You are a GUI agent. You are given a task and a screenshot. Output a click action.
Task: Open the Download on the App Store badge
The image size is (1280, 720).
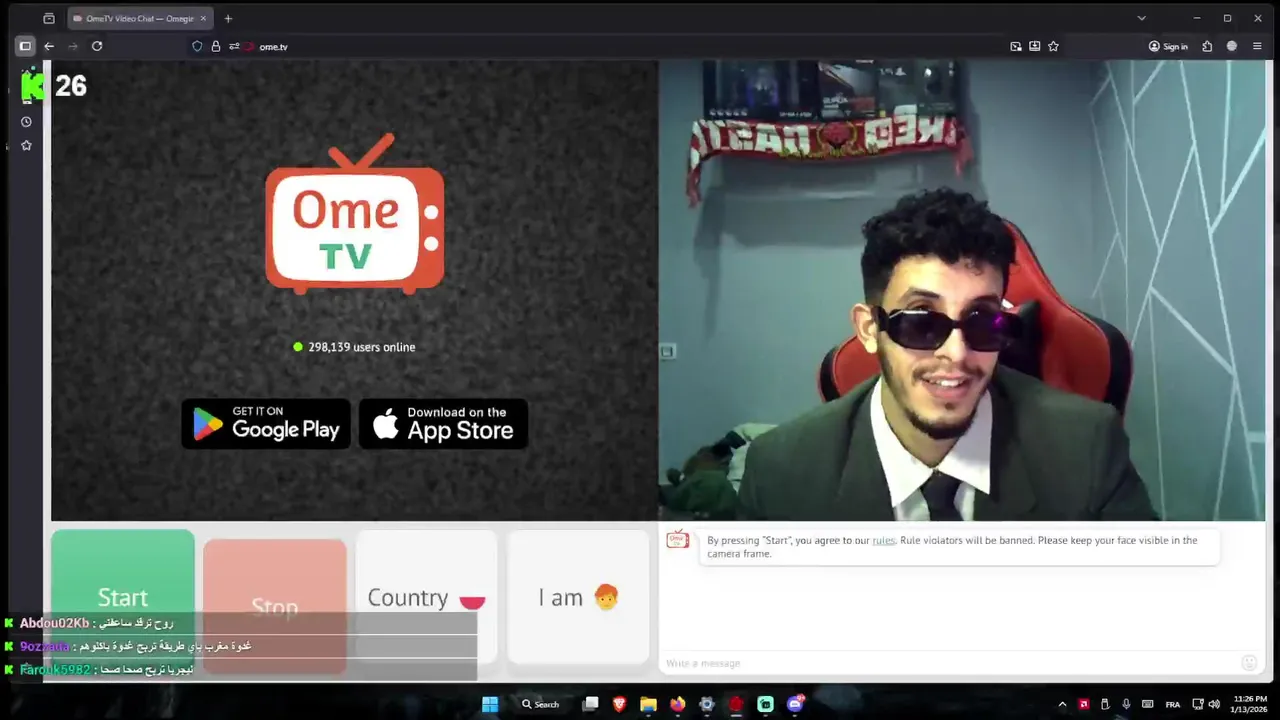click(443, 424)
